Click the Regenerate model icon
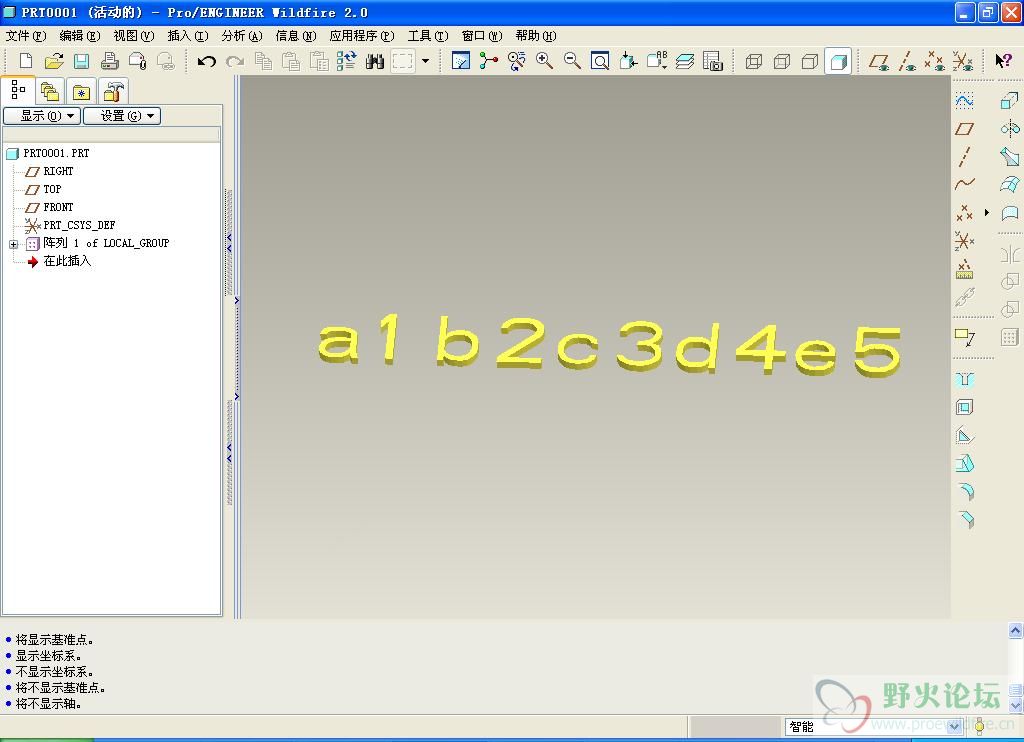This screenshot has width=1024, height=742. click(347, 61)
